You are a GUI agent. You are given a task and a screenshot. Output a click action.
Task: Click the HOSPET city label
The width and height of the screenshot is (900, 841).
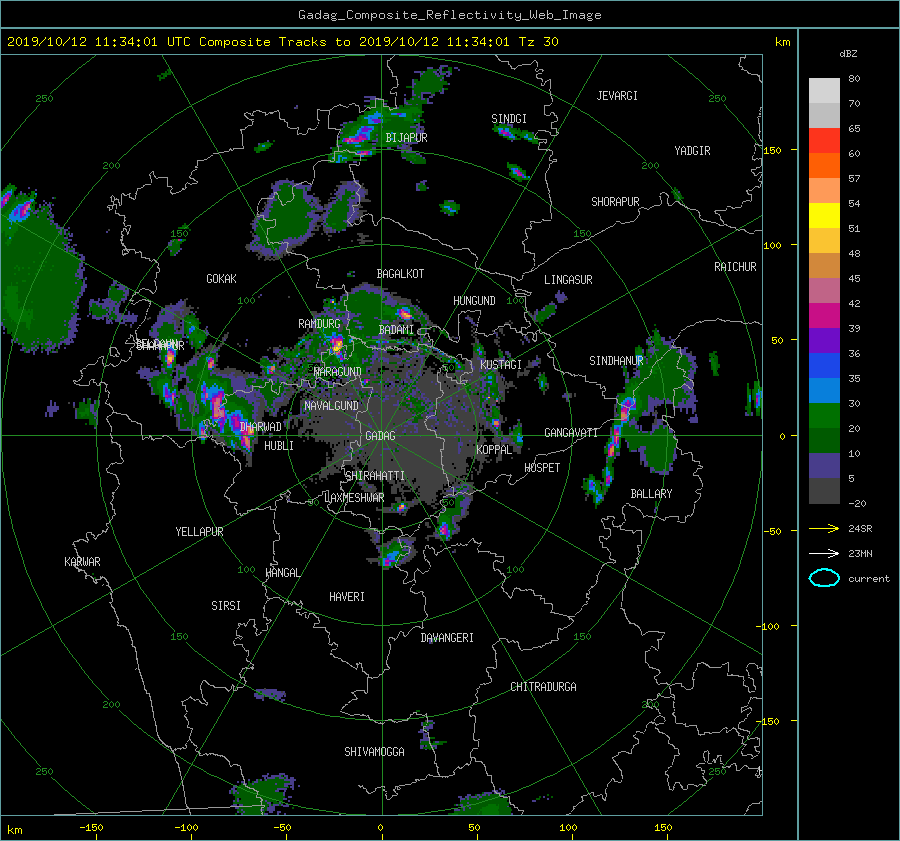pos(542,468)
